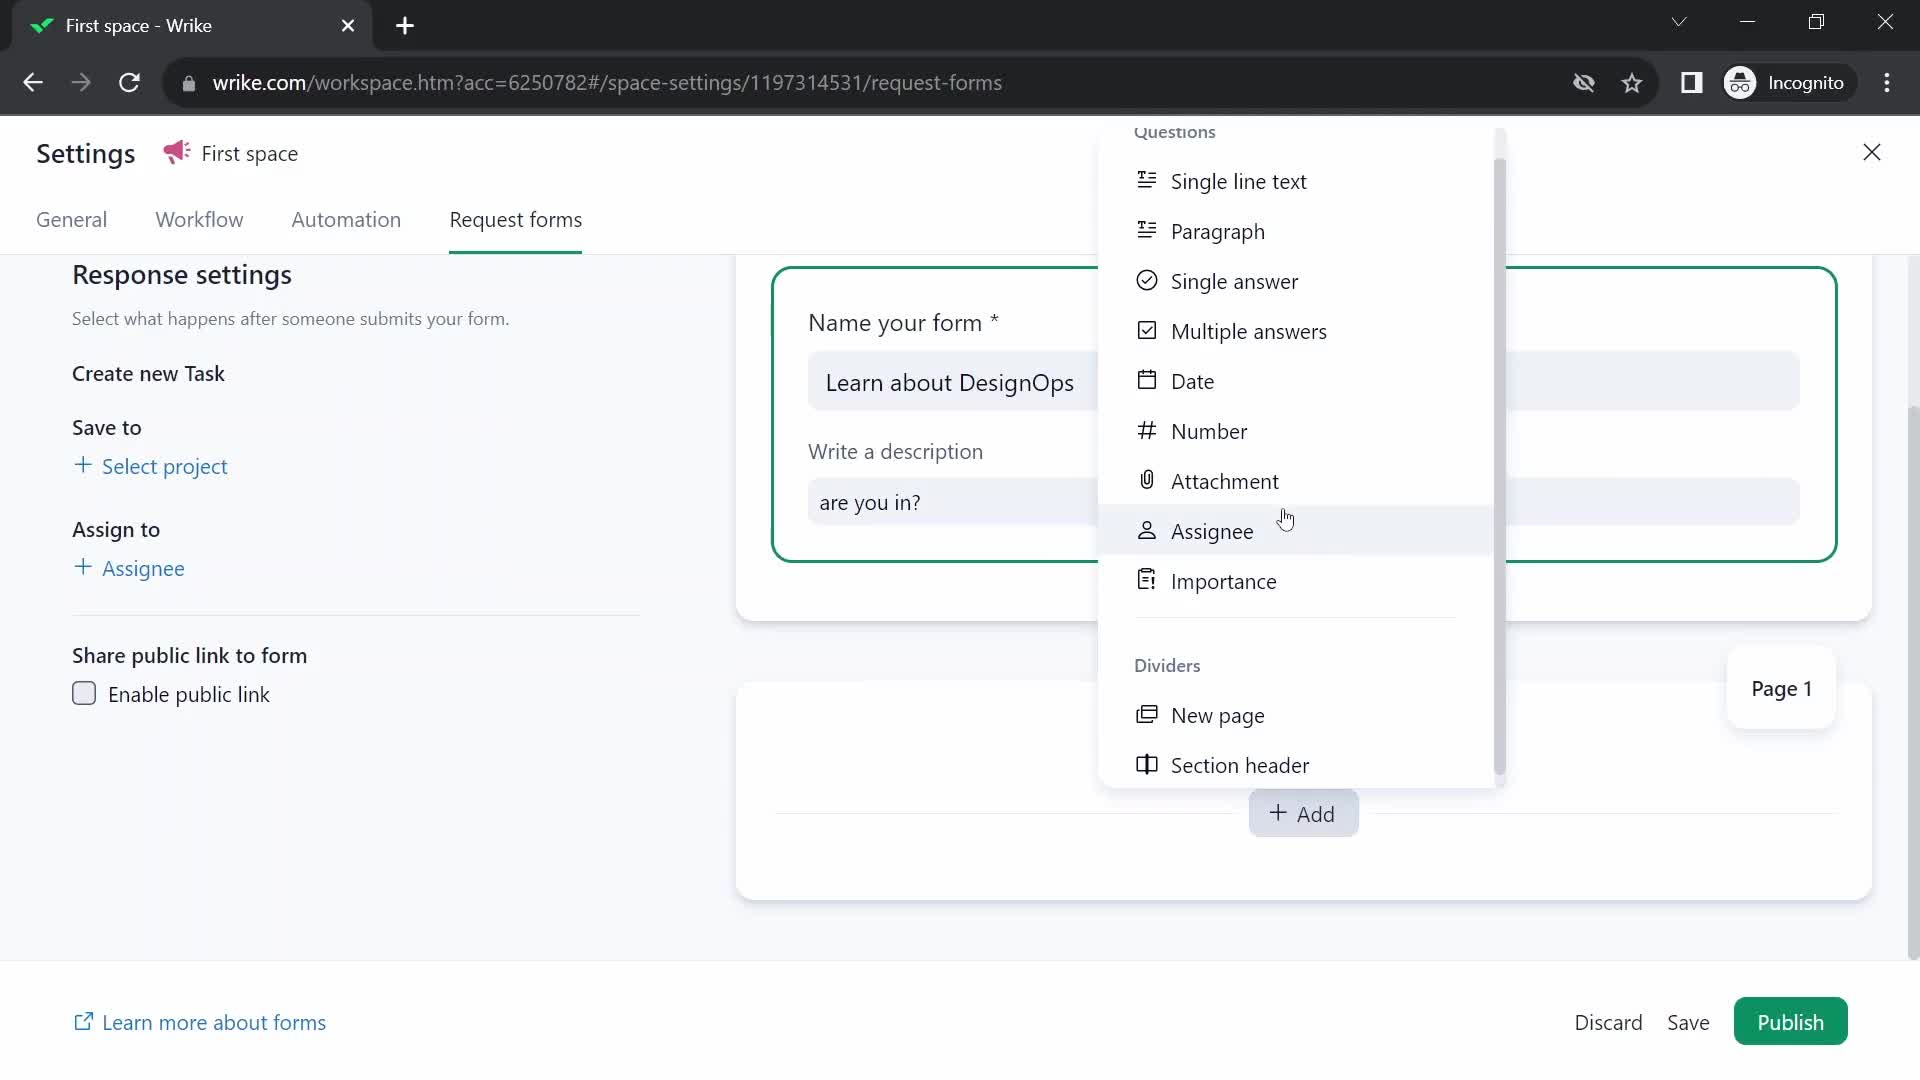Click Select project link
The width and height of the screenshot is (1920, 1080).
[151, 466]
